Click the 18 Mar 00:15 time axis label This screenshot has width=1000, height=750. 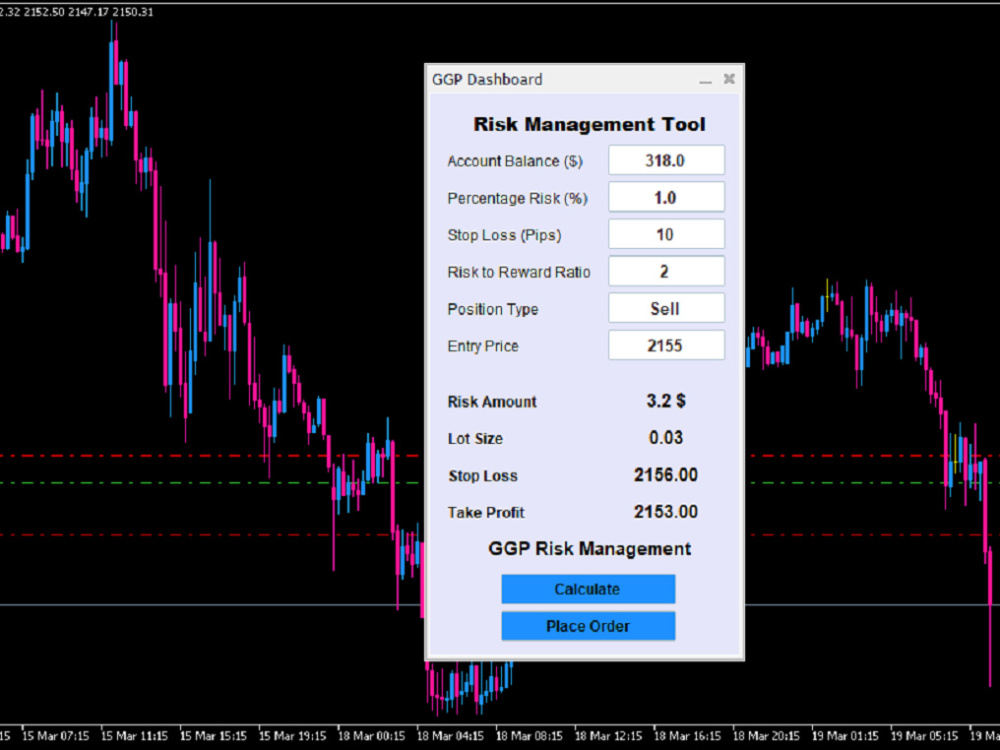(371, 736)
